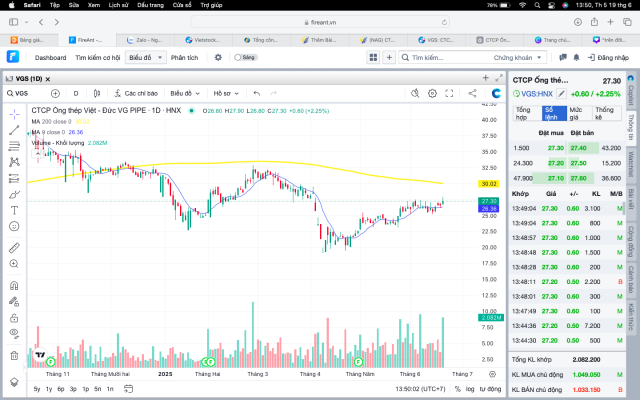
Task: Open the chat messages icon
Action: click(x=563, y=58)
